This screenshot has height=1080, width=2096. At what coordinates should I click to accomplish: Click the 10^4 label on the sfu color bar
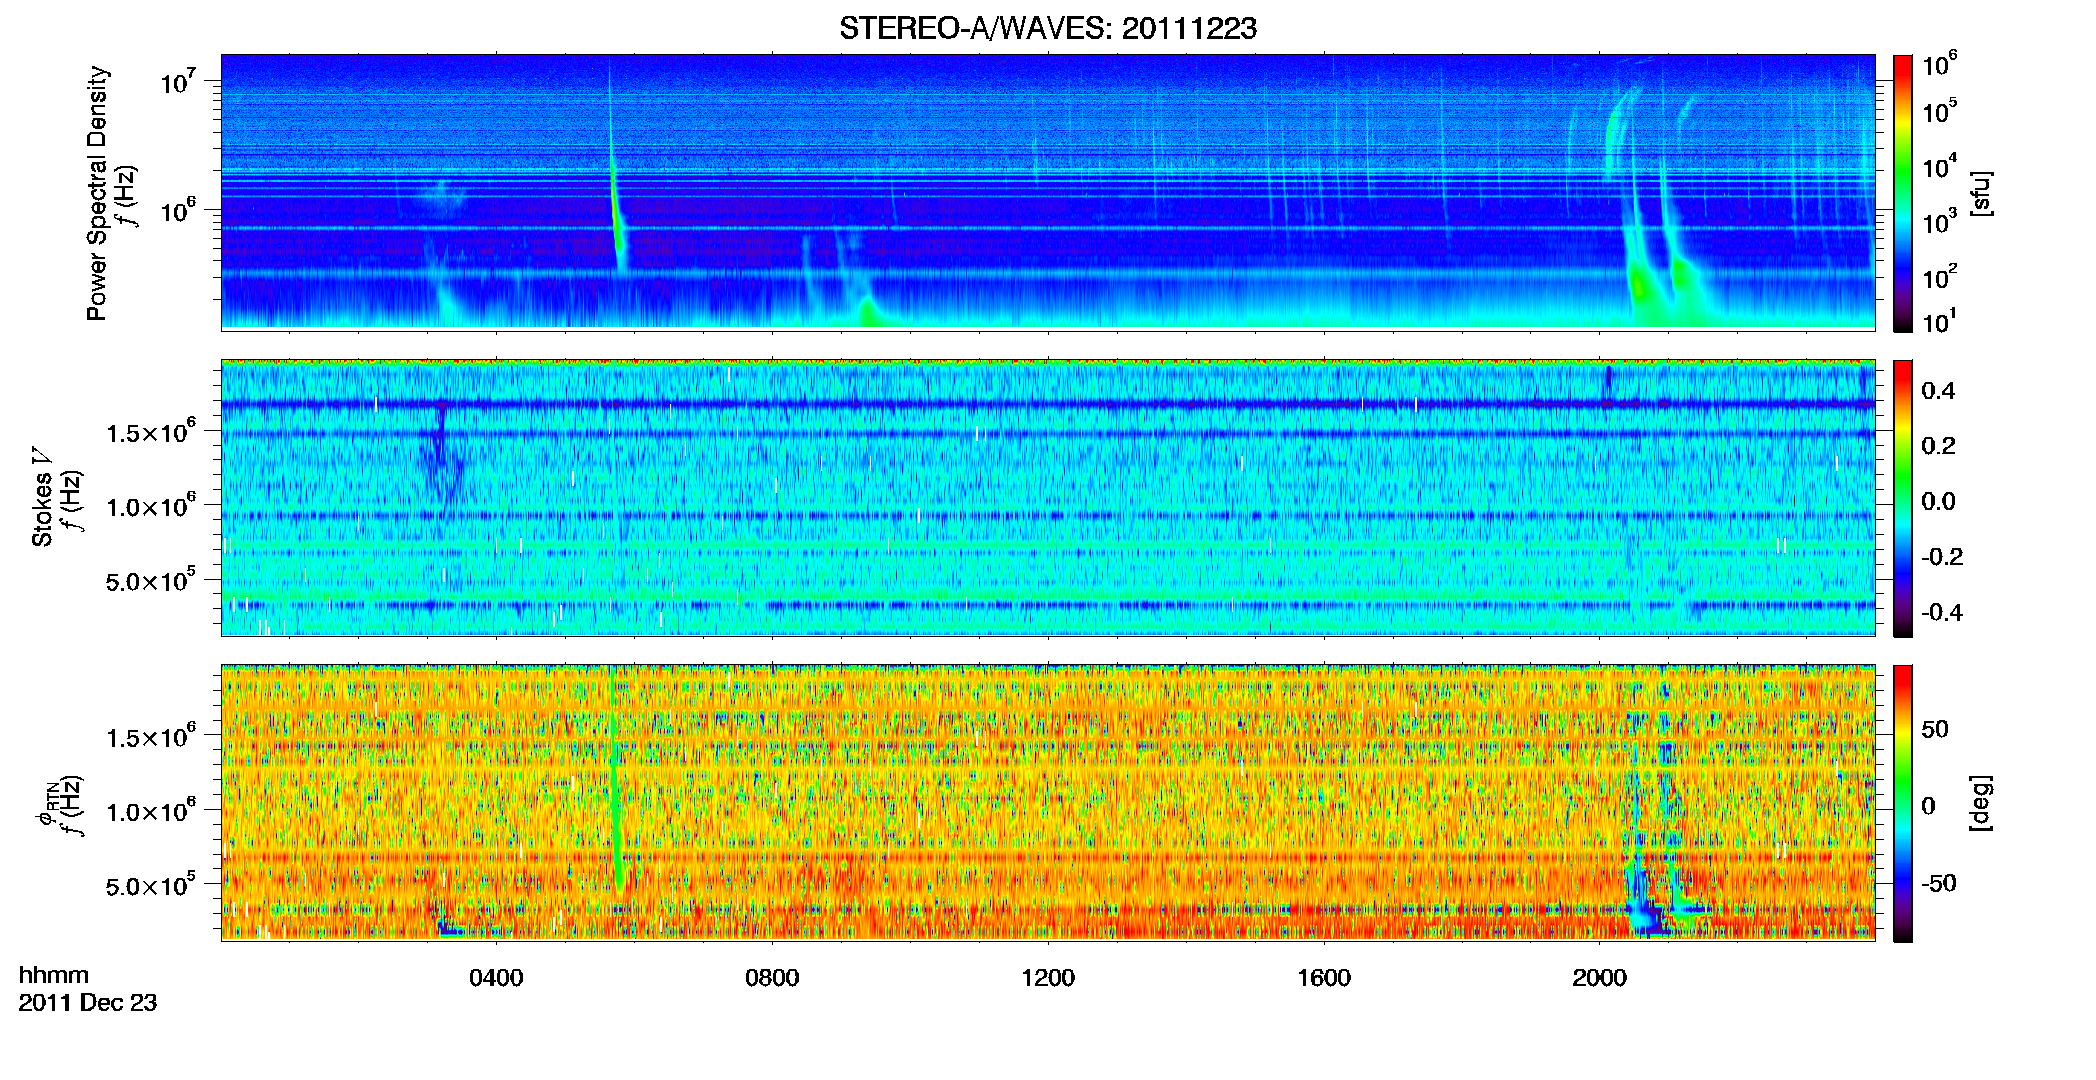(x=1940, y=166)
